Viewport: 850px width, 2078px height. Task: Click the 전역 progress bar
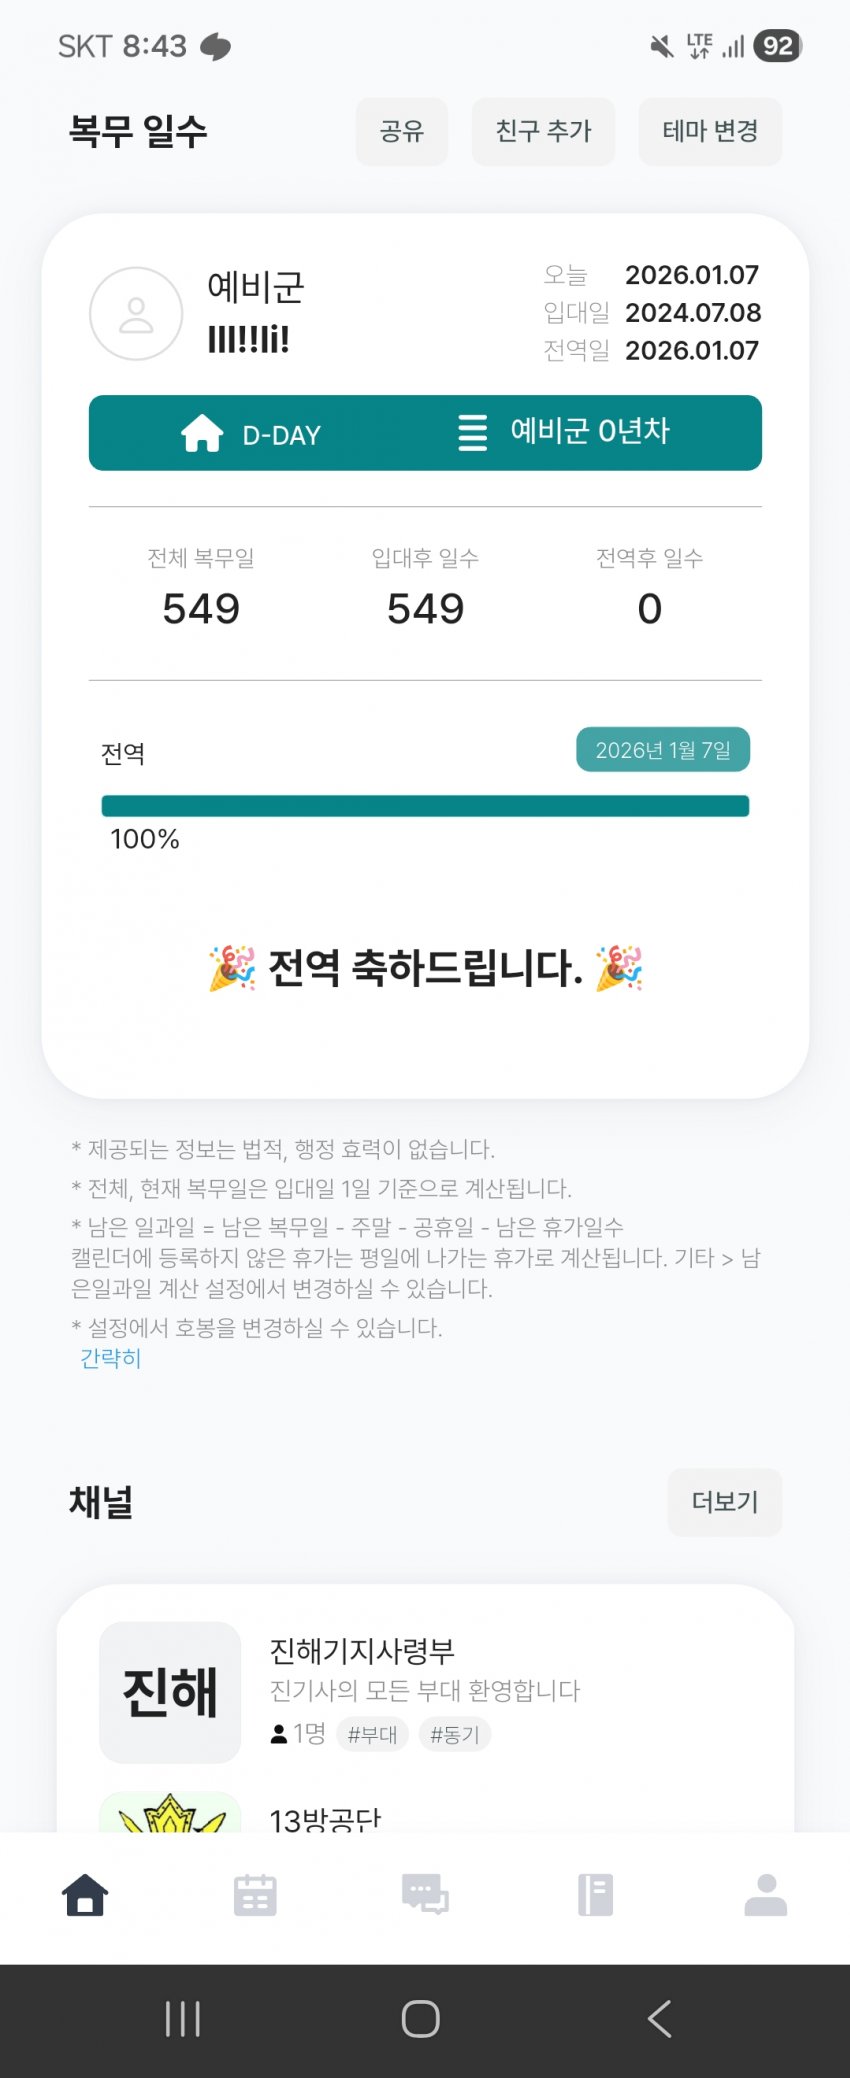point(425,806)
